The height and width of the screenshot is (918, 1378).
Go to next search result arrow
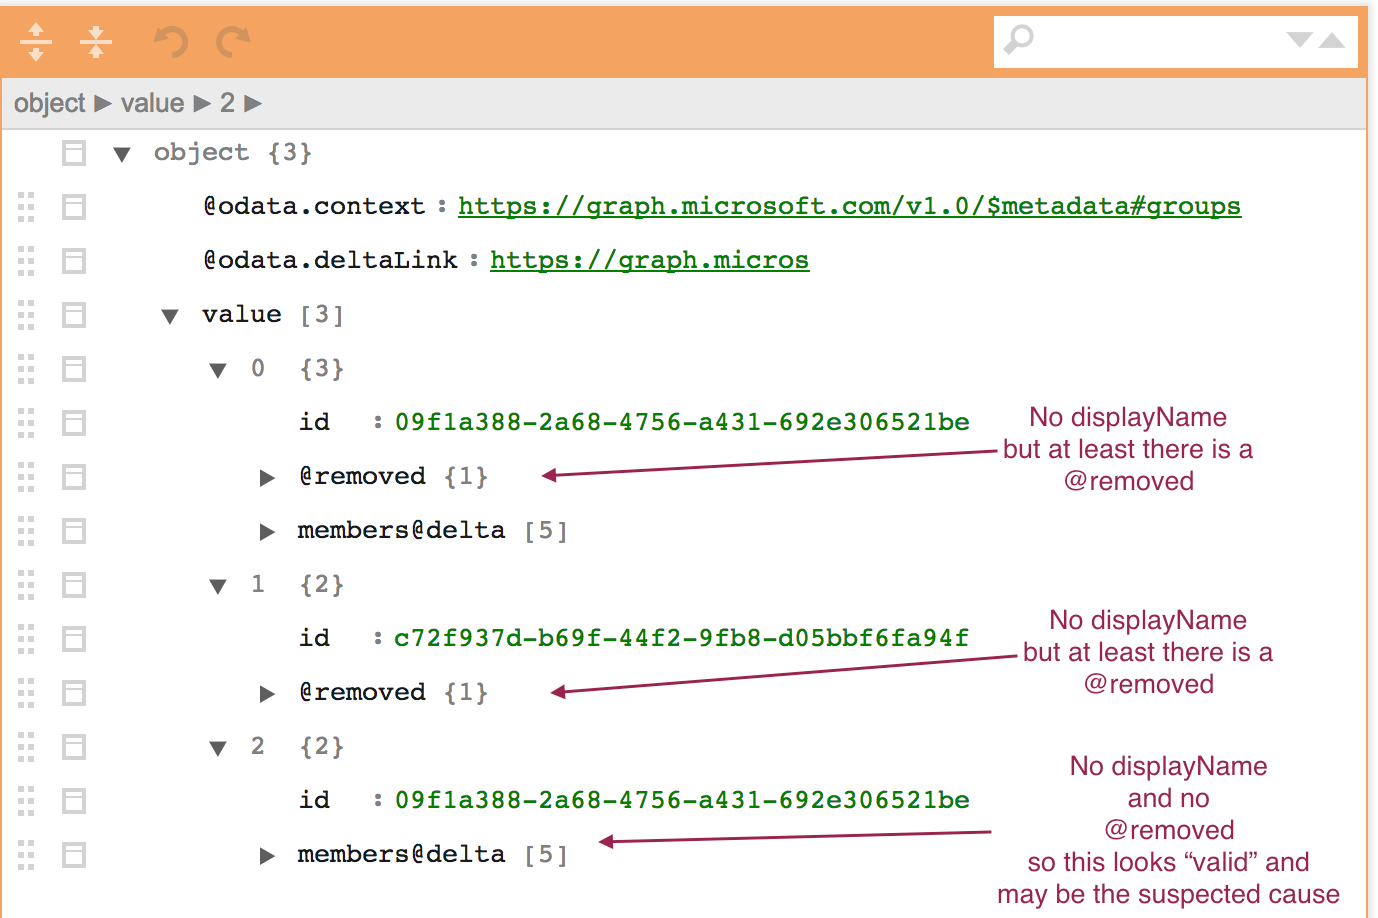coord(1300,40)
